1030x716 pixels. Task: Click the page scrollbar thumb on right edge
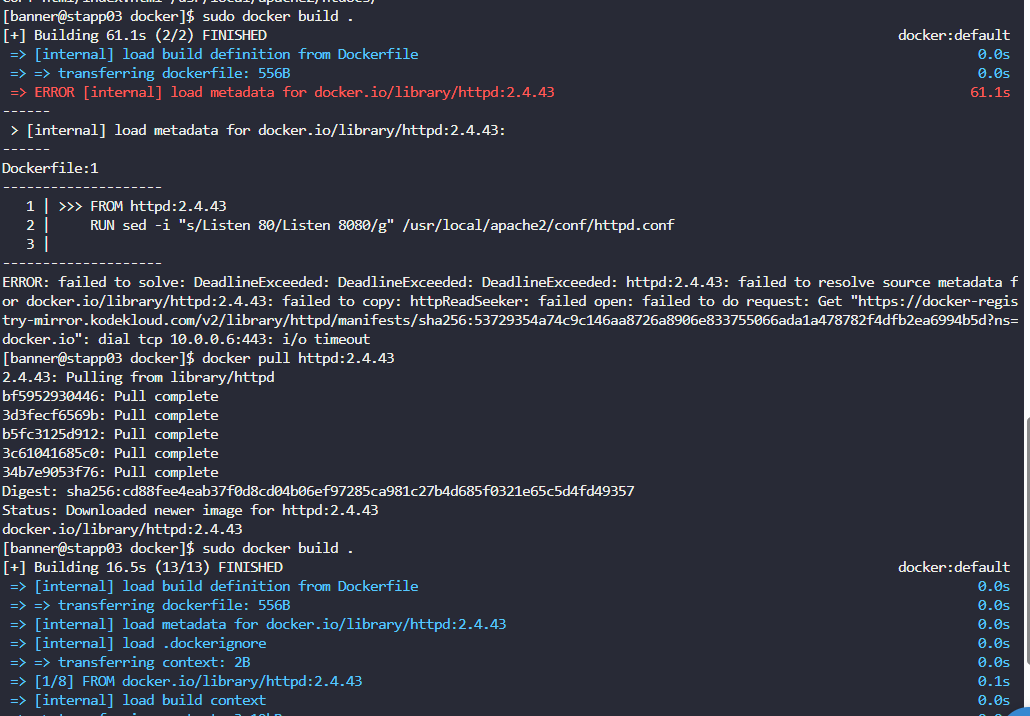click(1027, 543)
